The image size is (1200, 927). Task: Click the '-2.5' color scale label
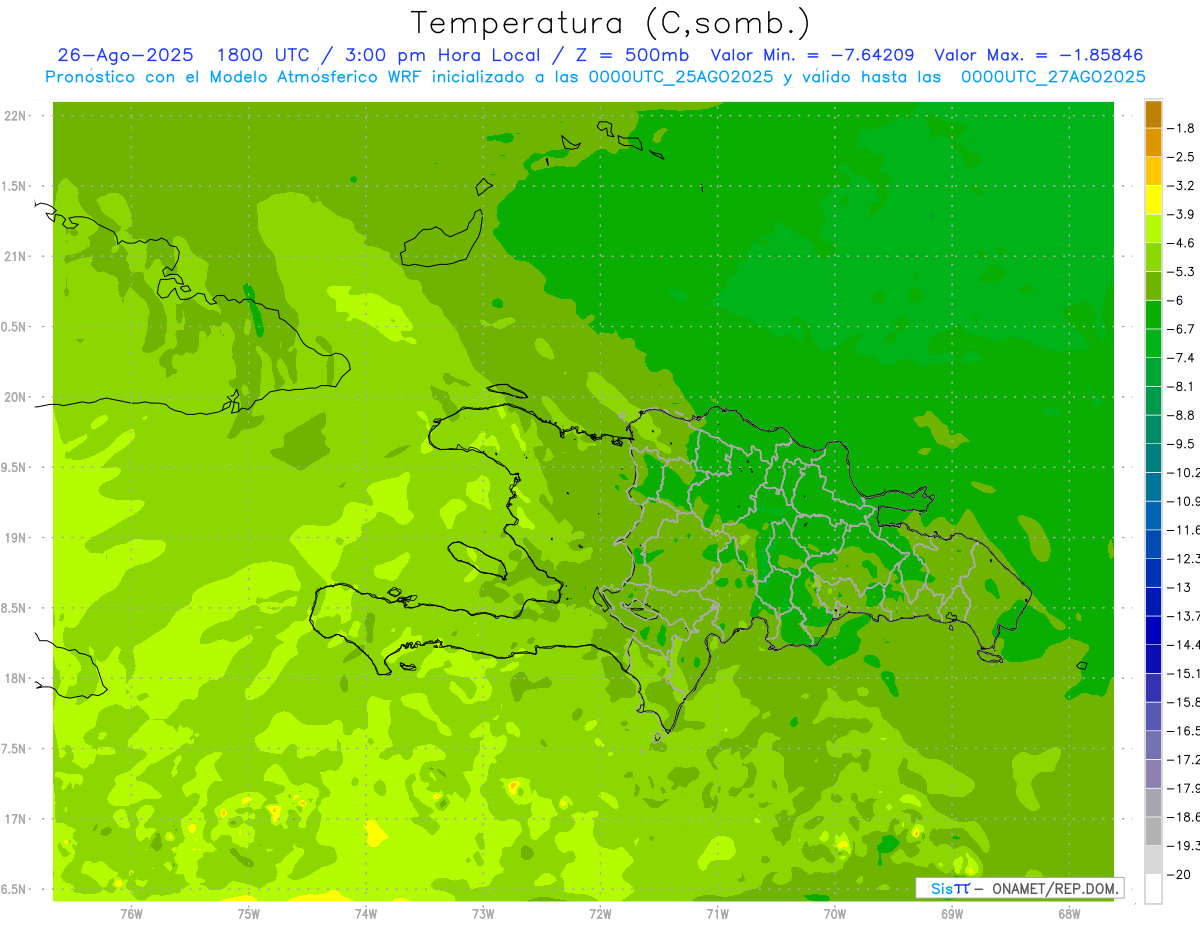coord(1181,157)
